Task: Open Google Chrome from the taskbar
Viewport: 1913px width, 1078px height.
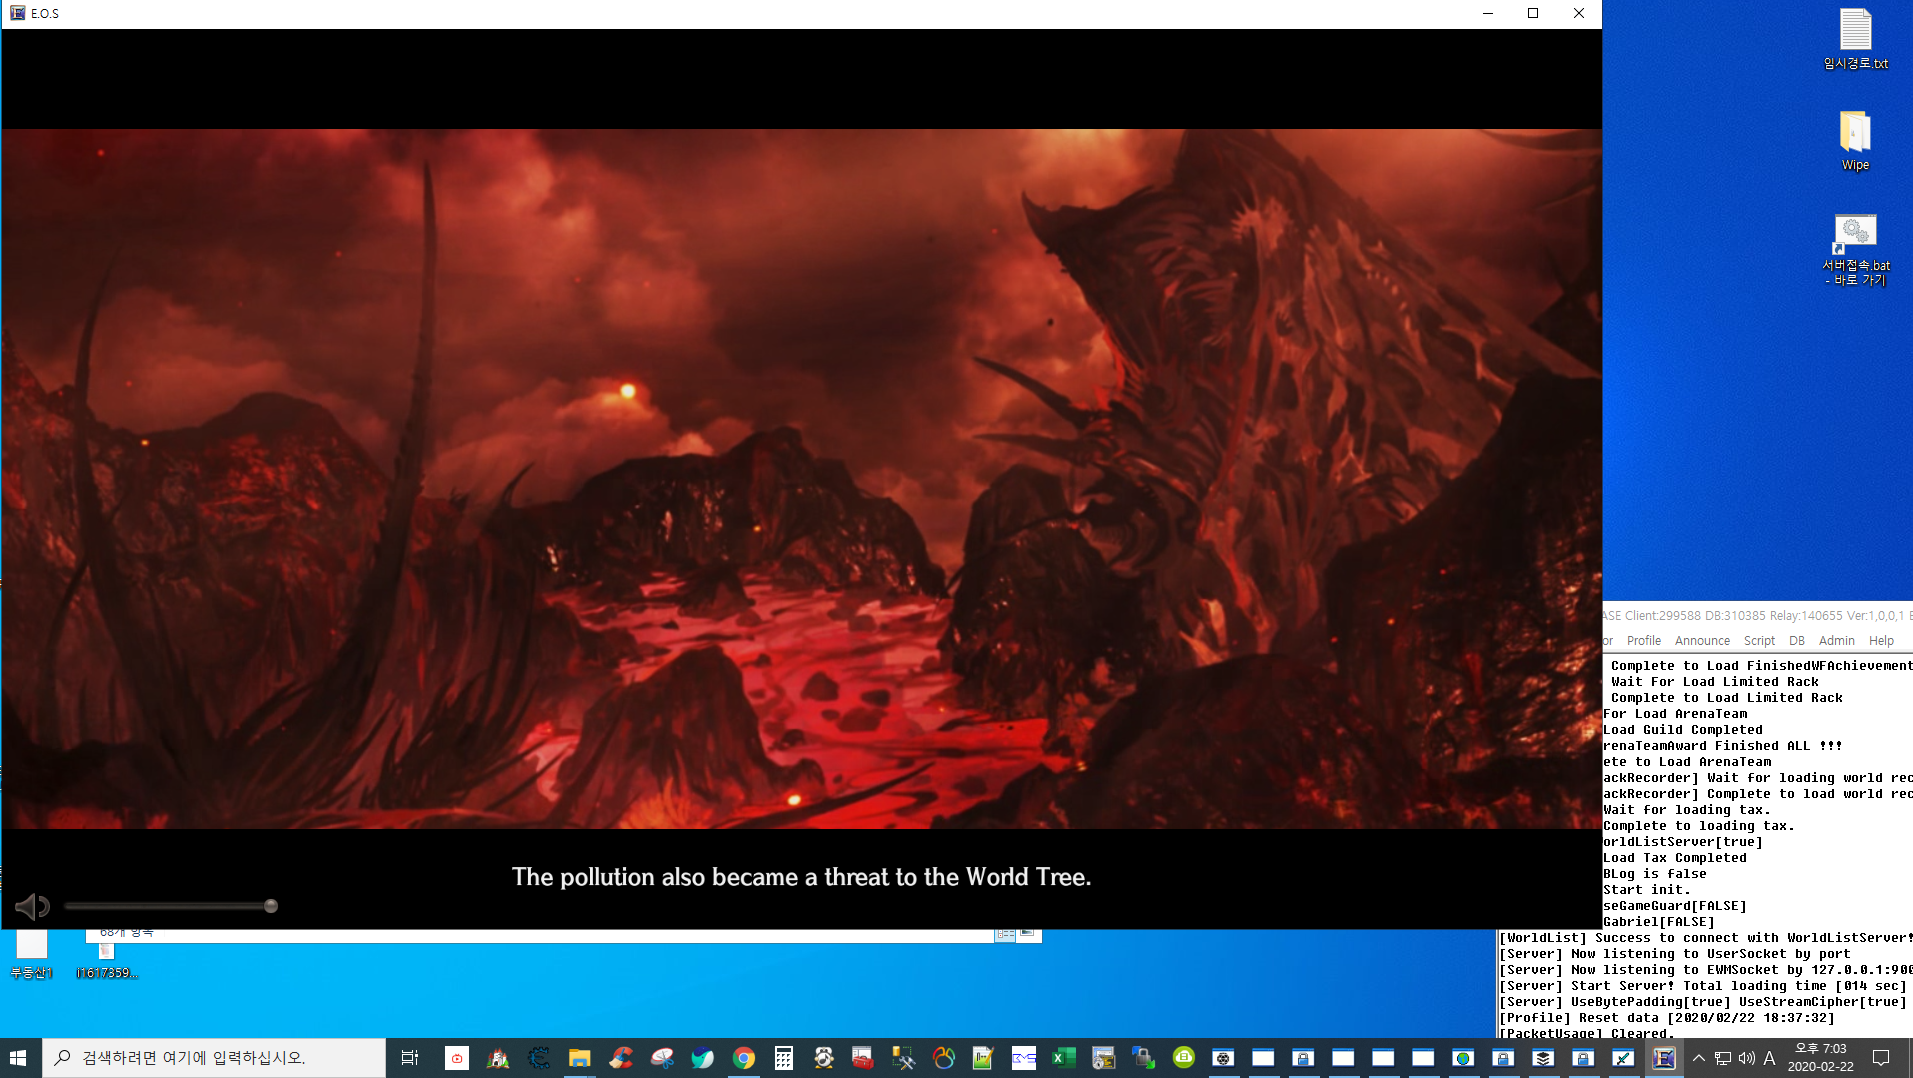Action: (743, 1058)
